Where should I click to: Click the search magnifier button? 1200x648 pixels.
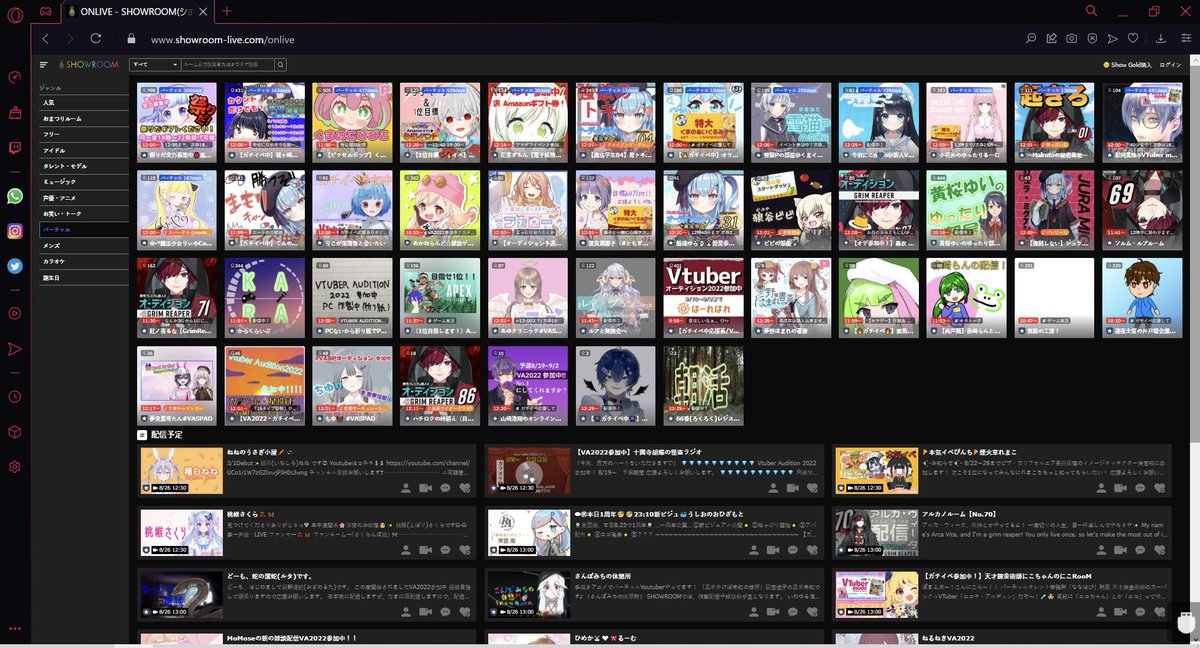[x=280, y=64]
